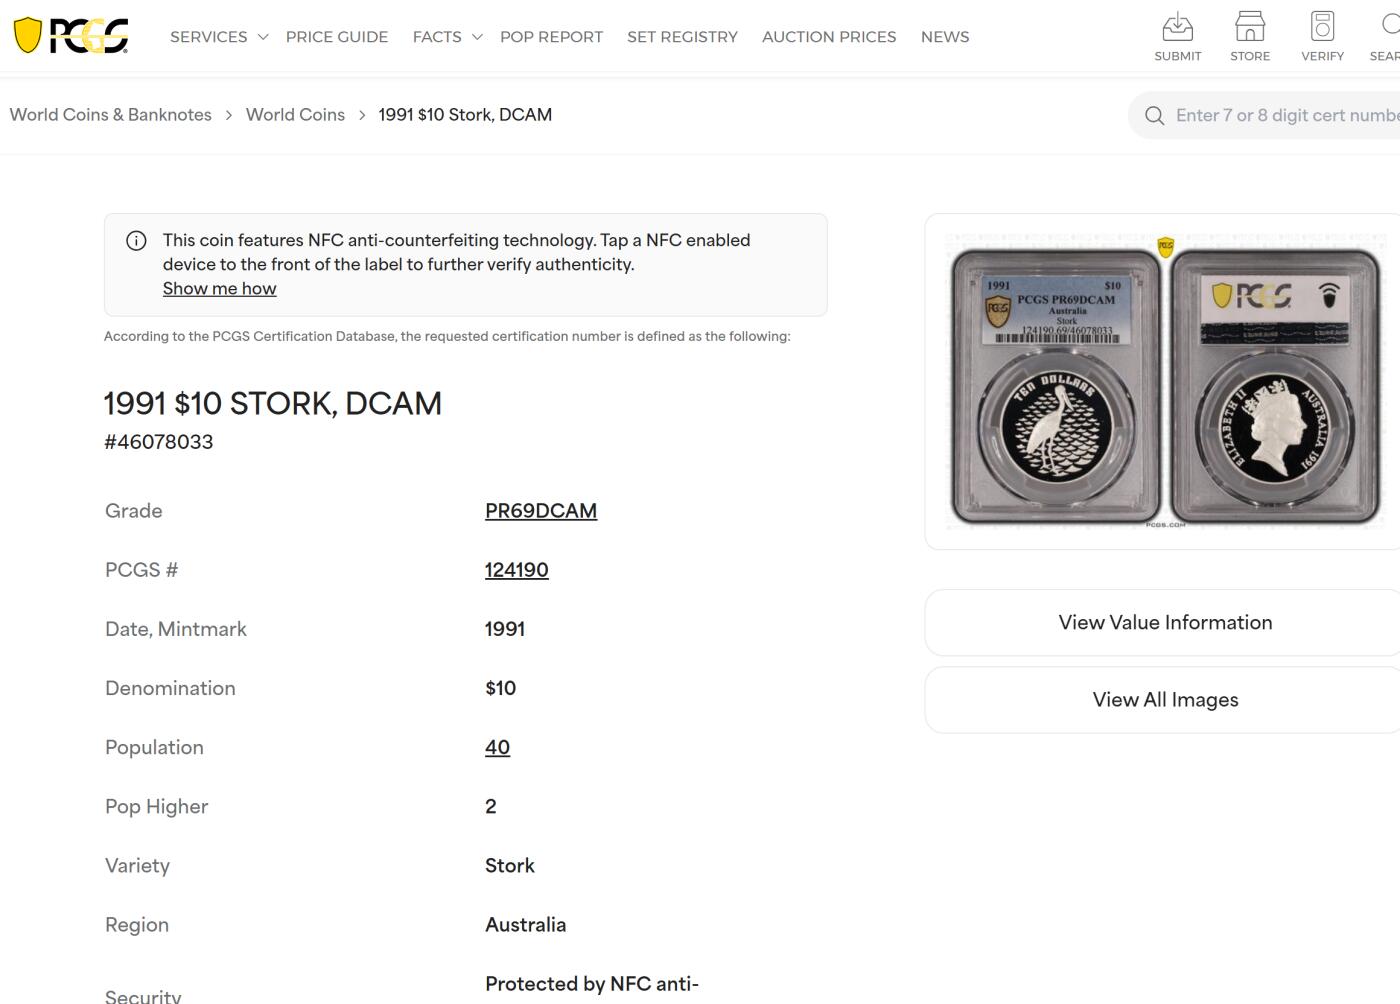Click the View Value Information button
This screenshot has width=1400, height=1004.
pyautogui.click(x=1165, y=623)
